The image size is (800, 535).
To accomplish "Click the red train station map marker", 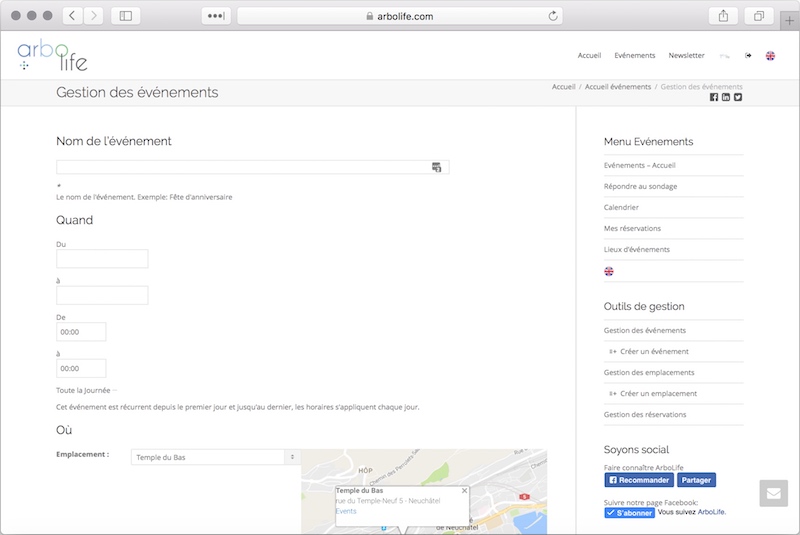I will [524, 496].
